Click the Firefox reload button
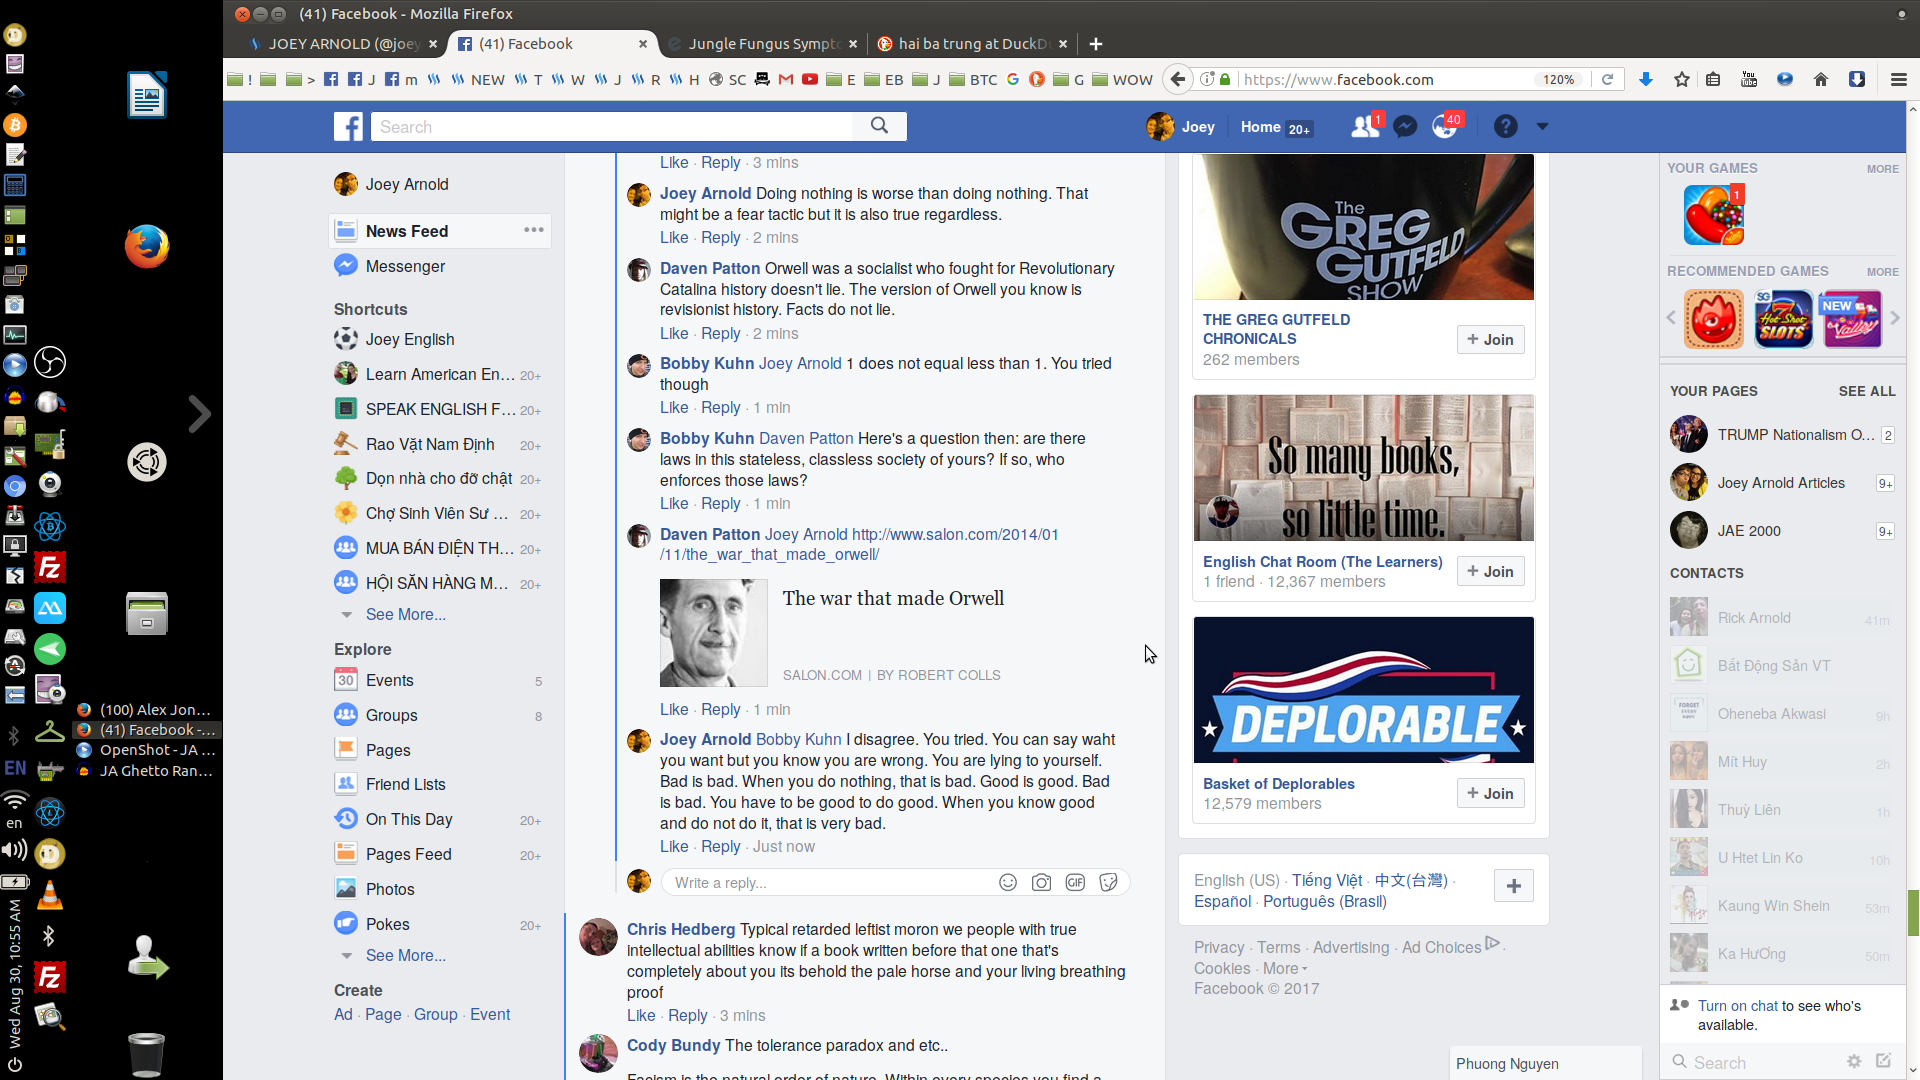 tap(1607, 79)
